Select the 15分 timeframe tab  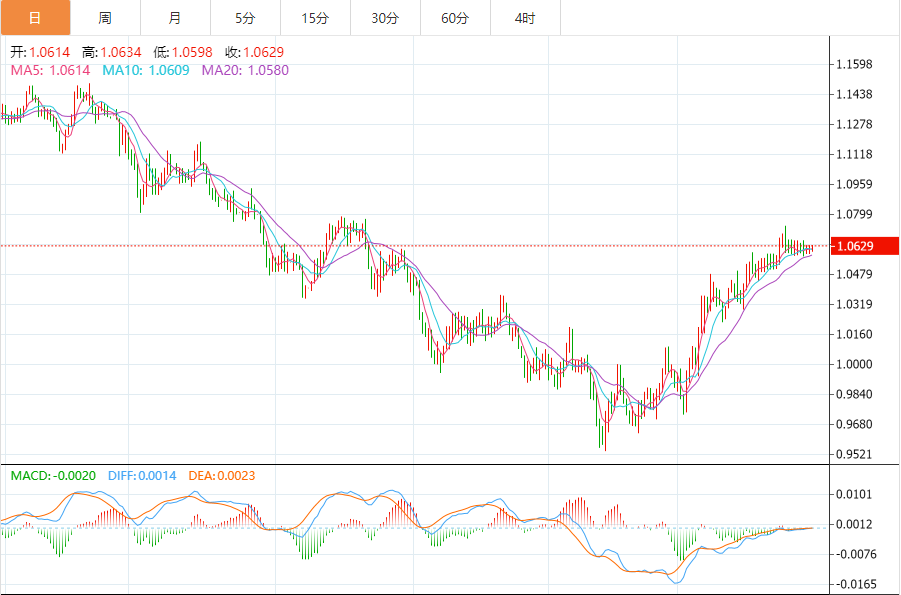pyautogui.click(x=315, y=18)
